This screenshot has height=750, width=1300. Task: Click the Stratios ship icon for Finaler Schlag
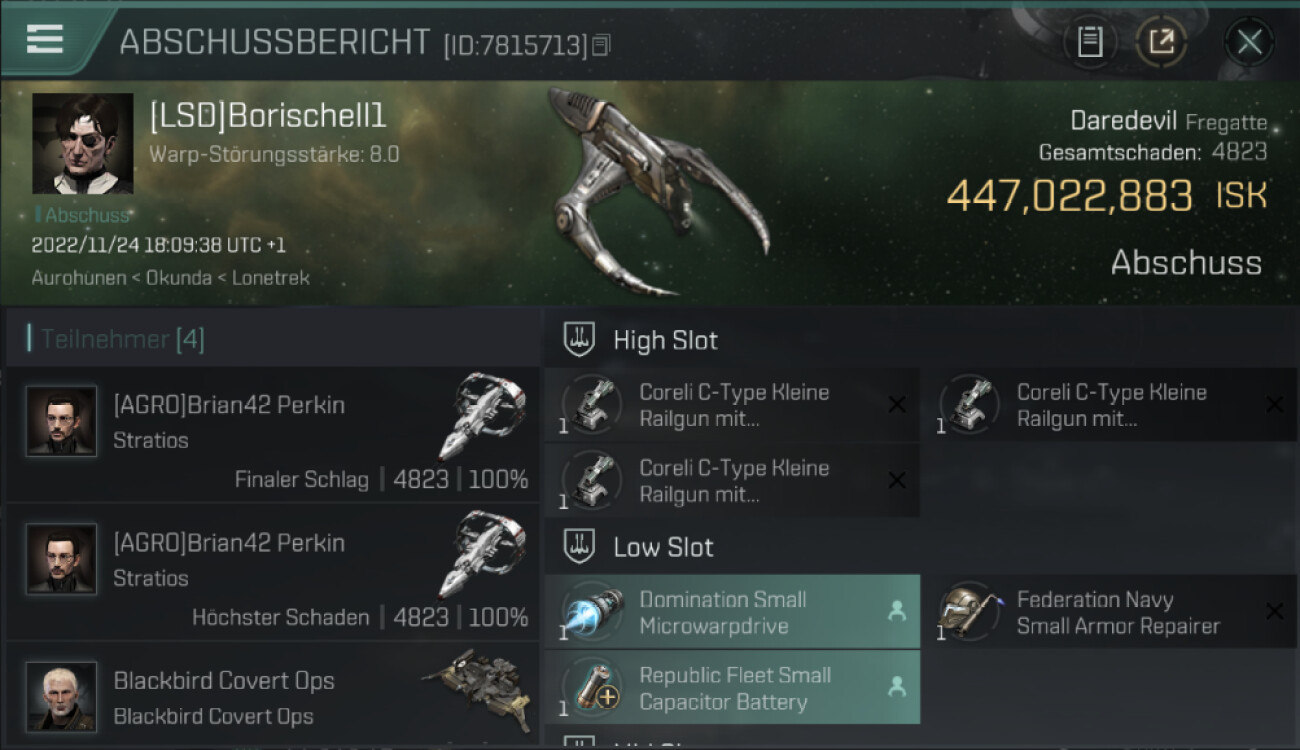(484, 415)
